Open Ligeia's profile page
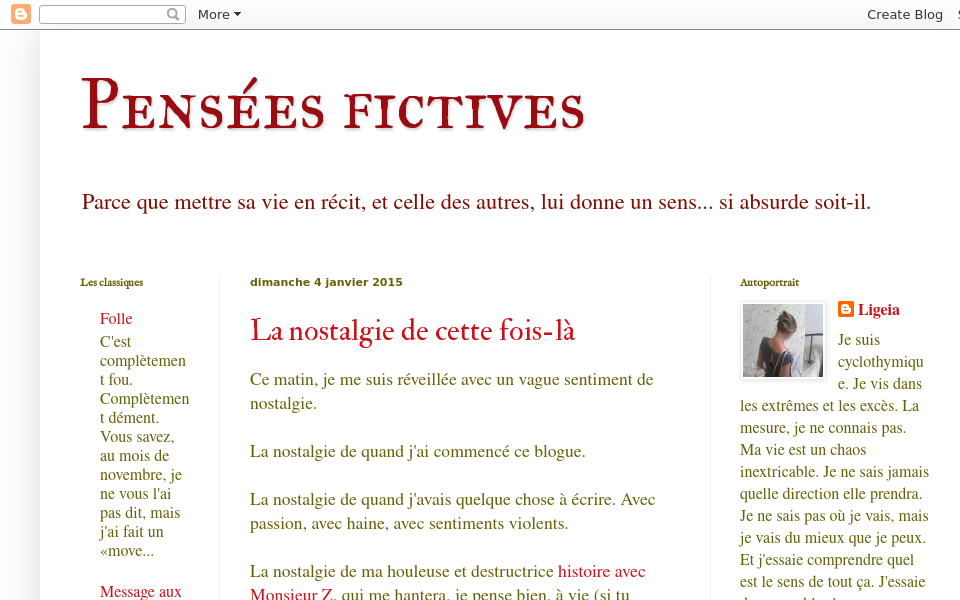Viewport: 960px width, 600px height. pos(878,309)
